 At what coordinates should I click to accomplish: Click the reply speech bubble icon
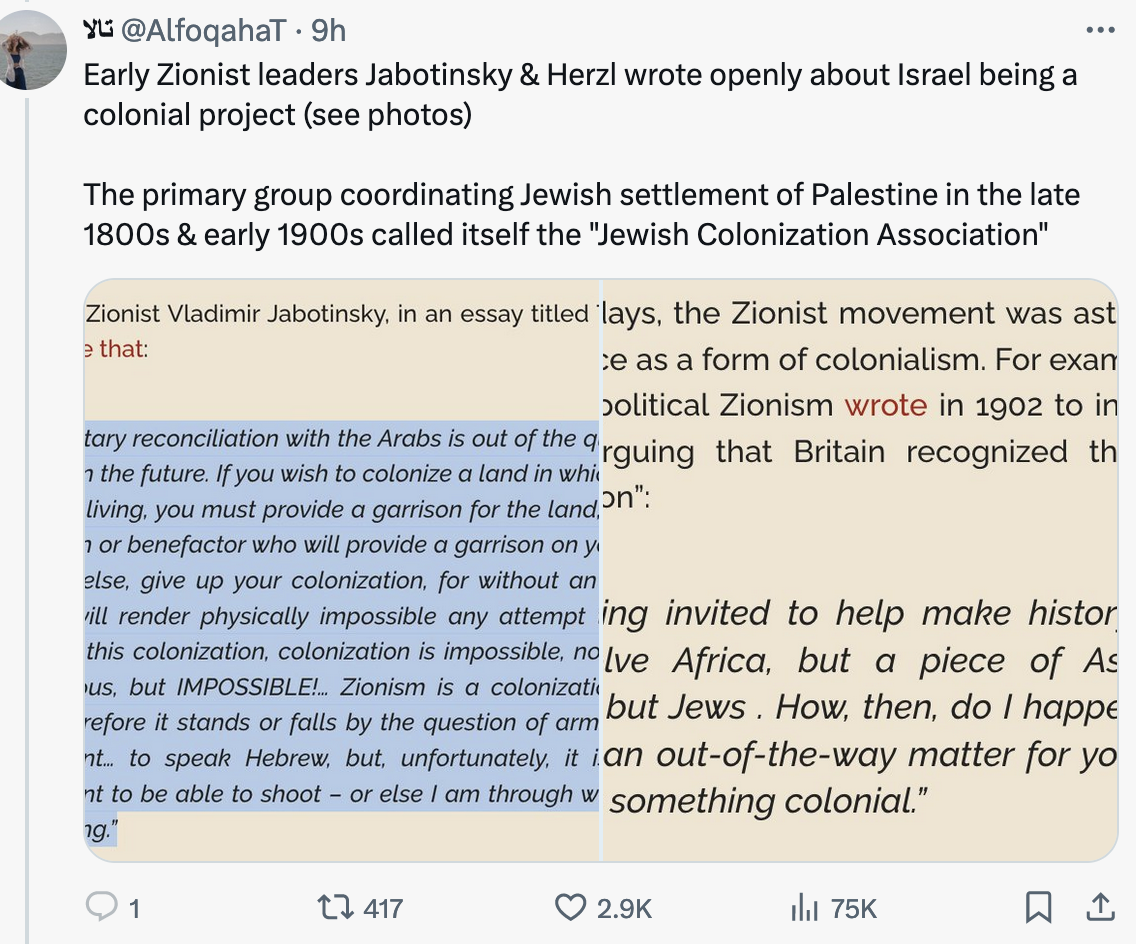pos(101,907)
